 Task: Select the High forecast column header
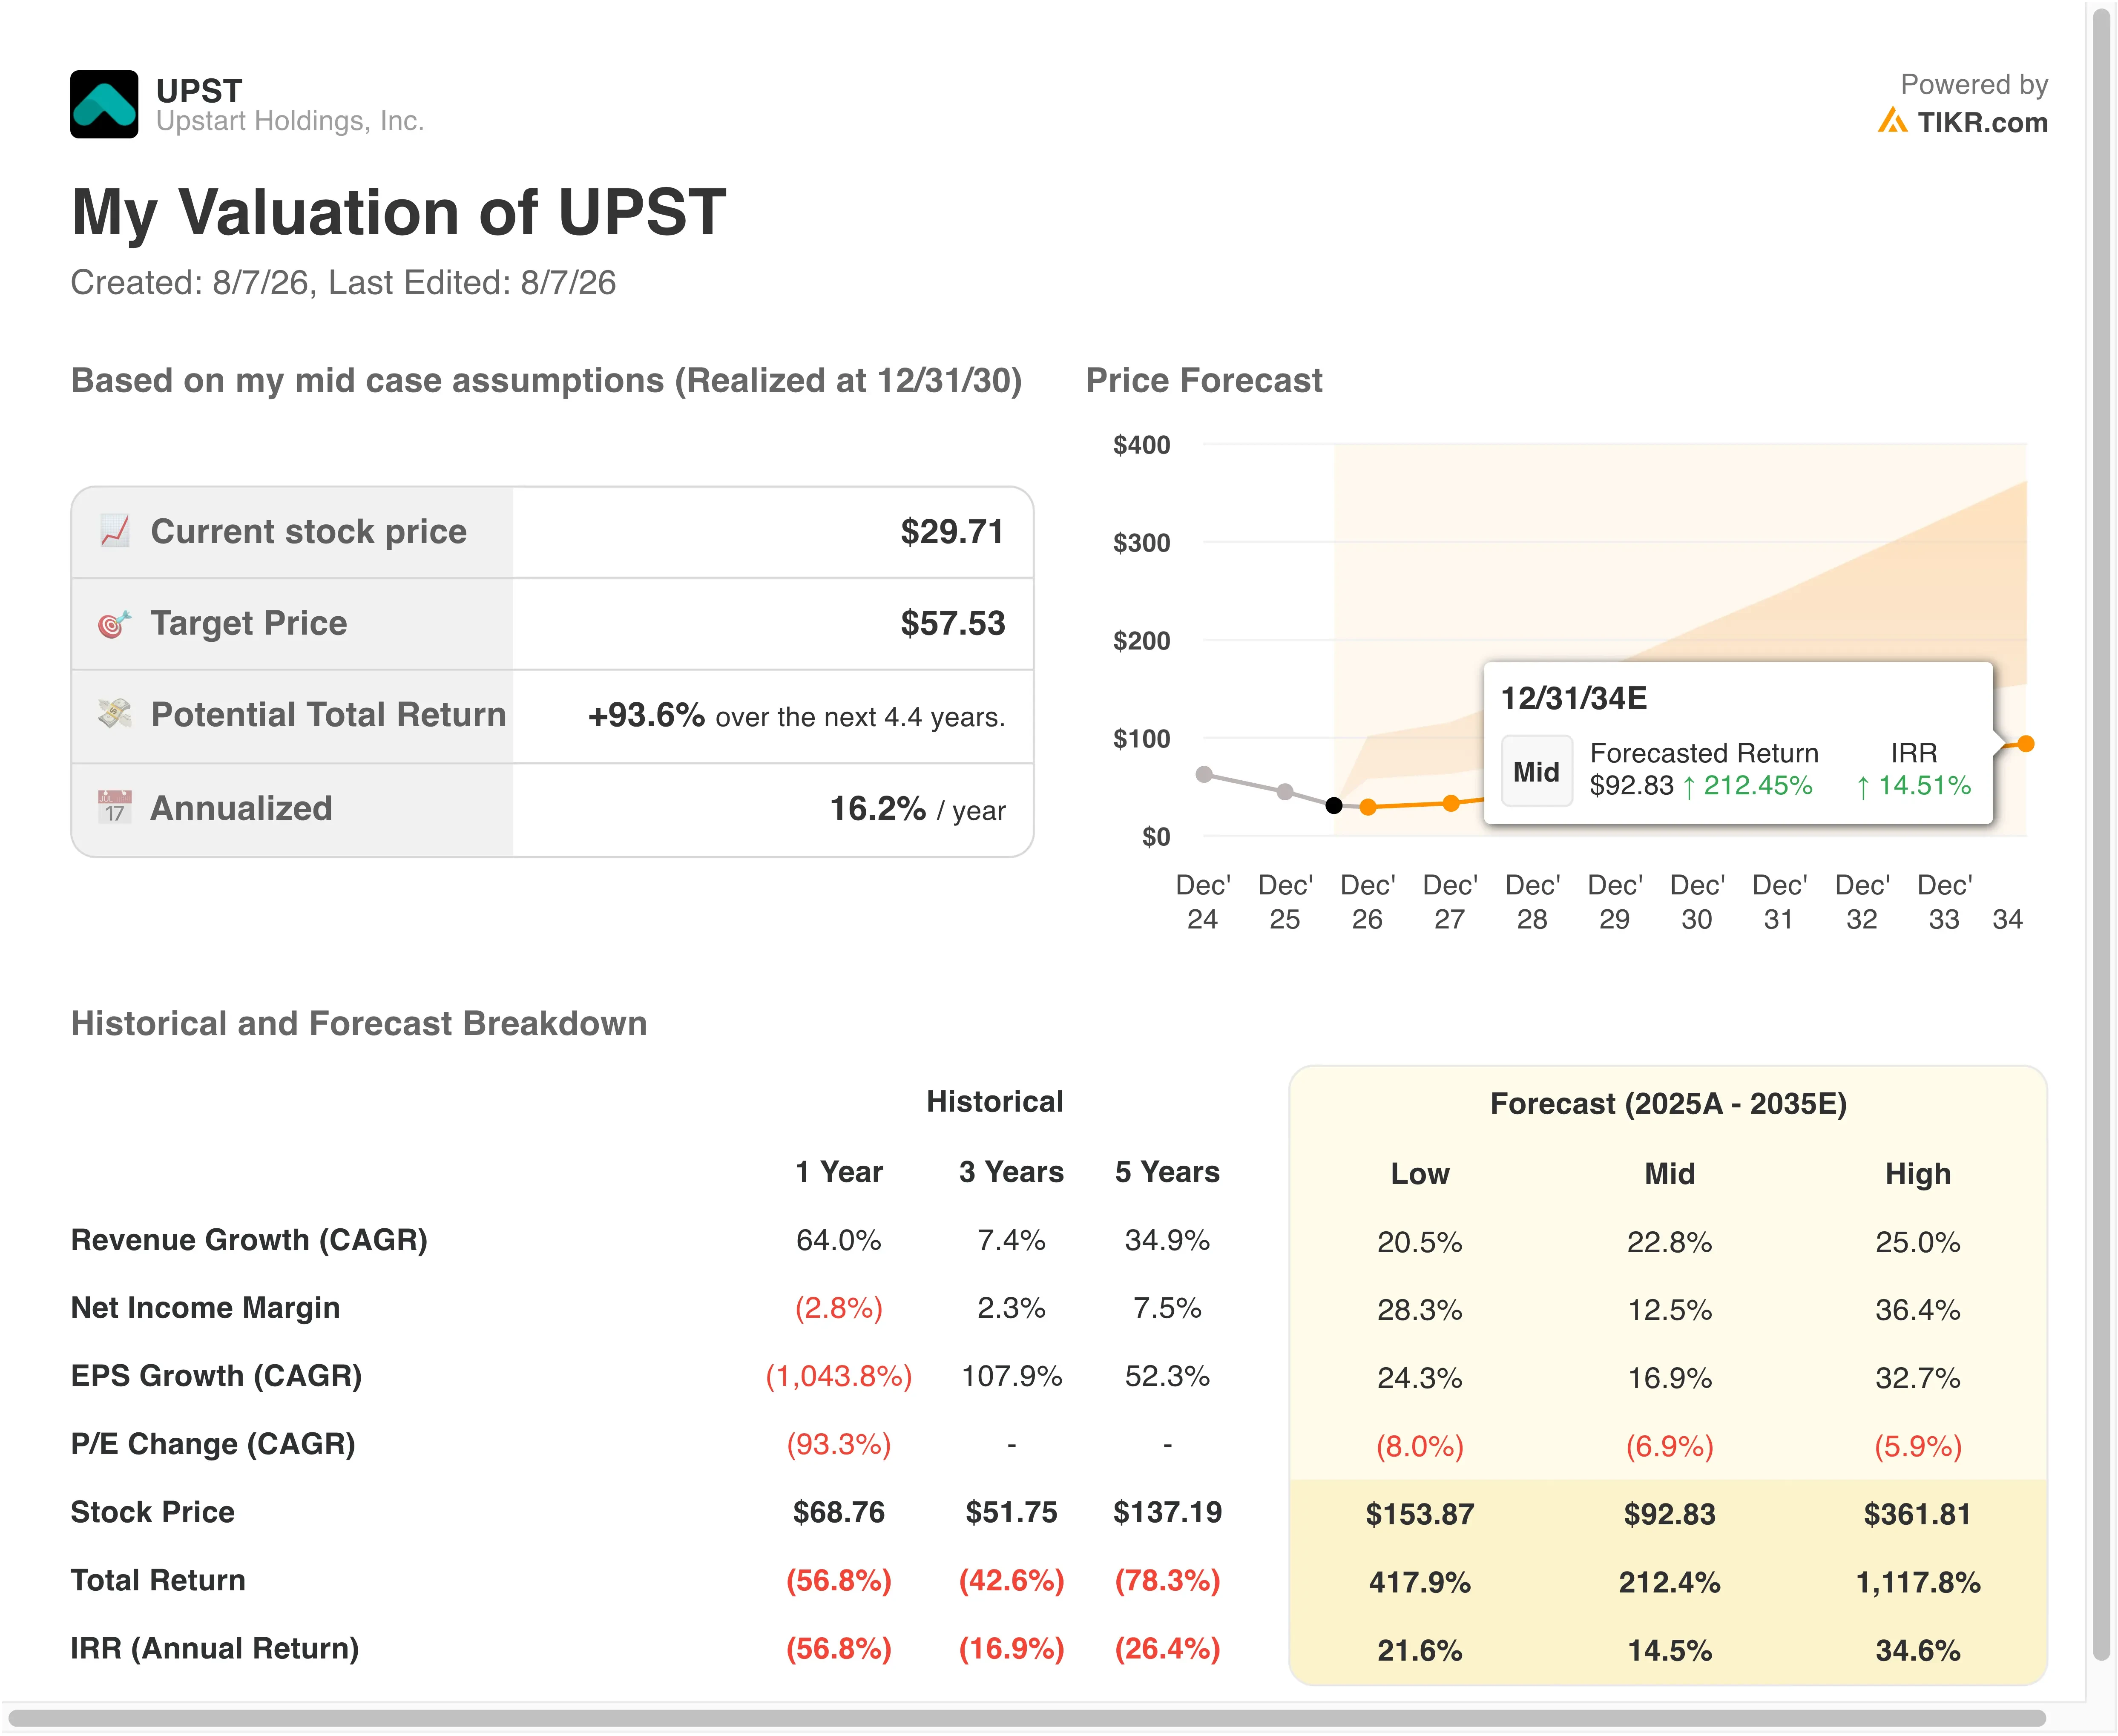click(1917, 1173)
